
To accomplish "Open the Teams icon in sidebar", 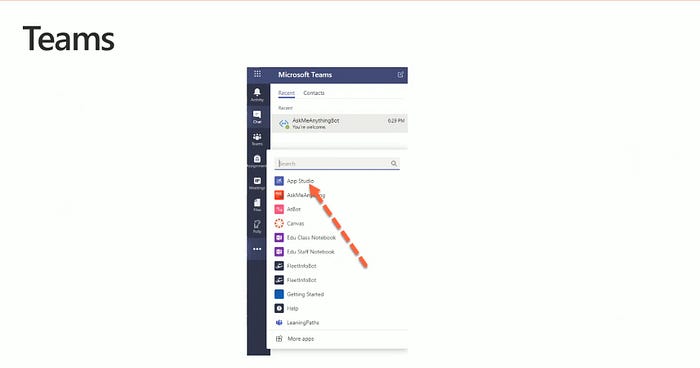I will click(x=257, y=139).
